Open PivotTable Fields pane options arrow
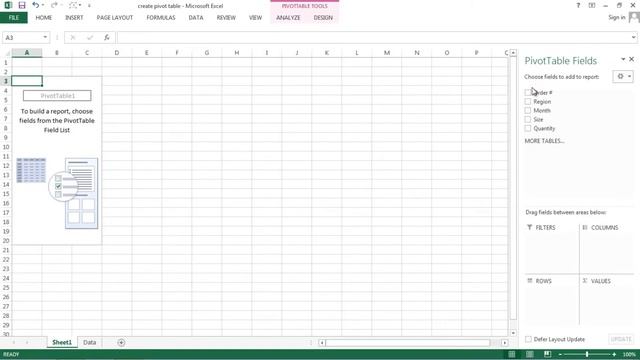Image resolution: width=640 pixels, height=360 pixels. (623, 60)
